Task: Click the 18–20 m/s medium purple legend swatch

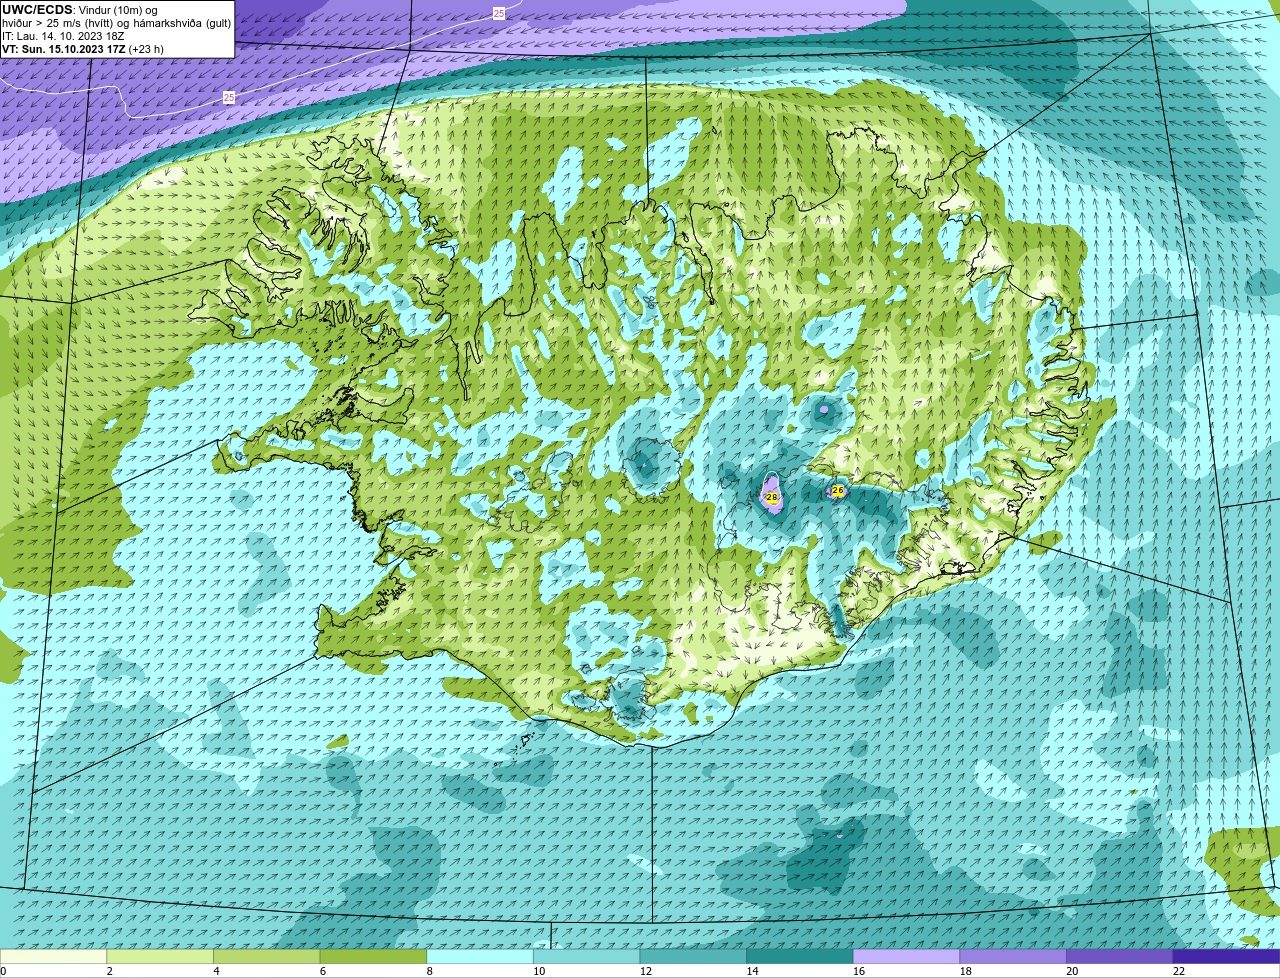Action: click(1013, 956)
